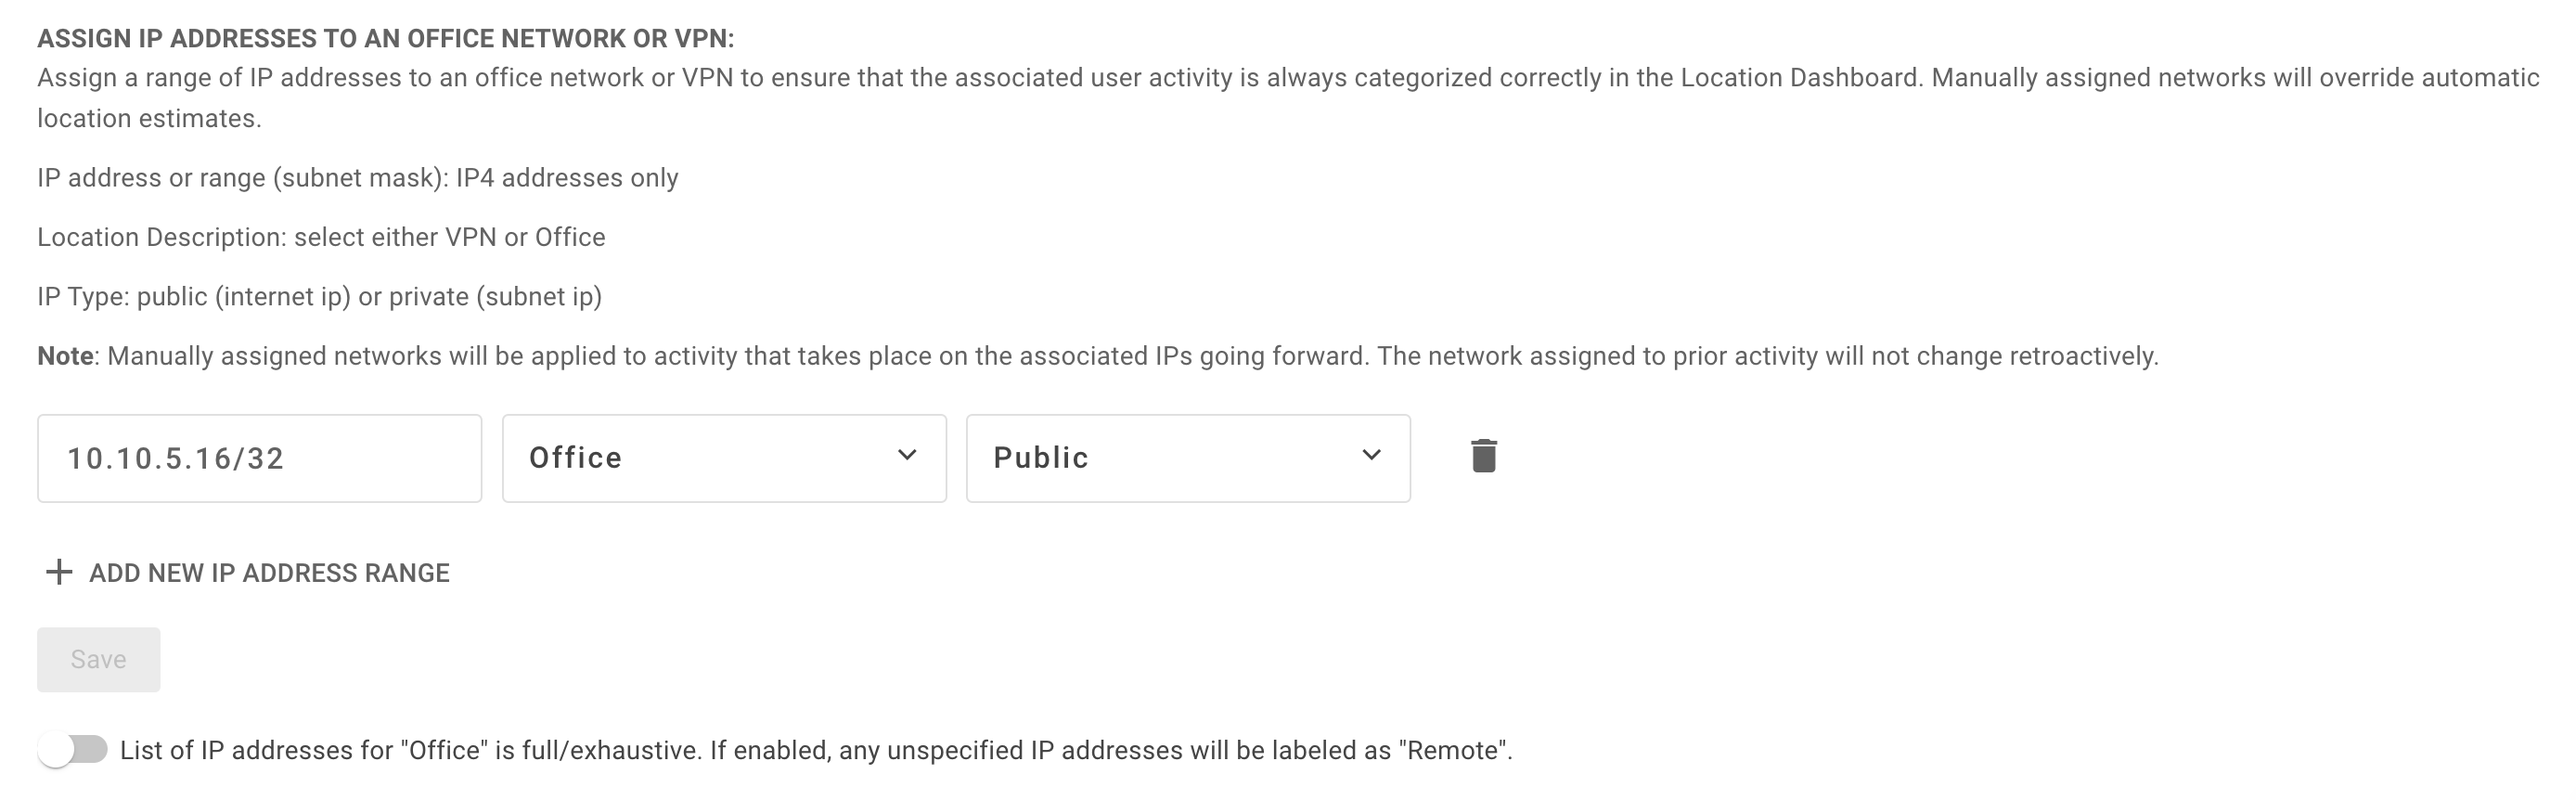Click the chevron arrow in the Public dropdown
This screenshot has width=2576, height=800.
1371,455
